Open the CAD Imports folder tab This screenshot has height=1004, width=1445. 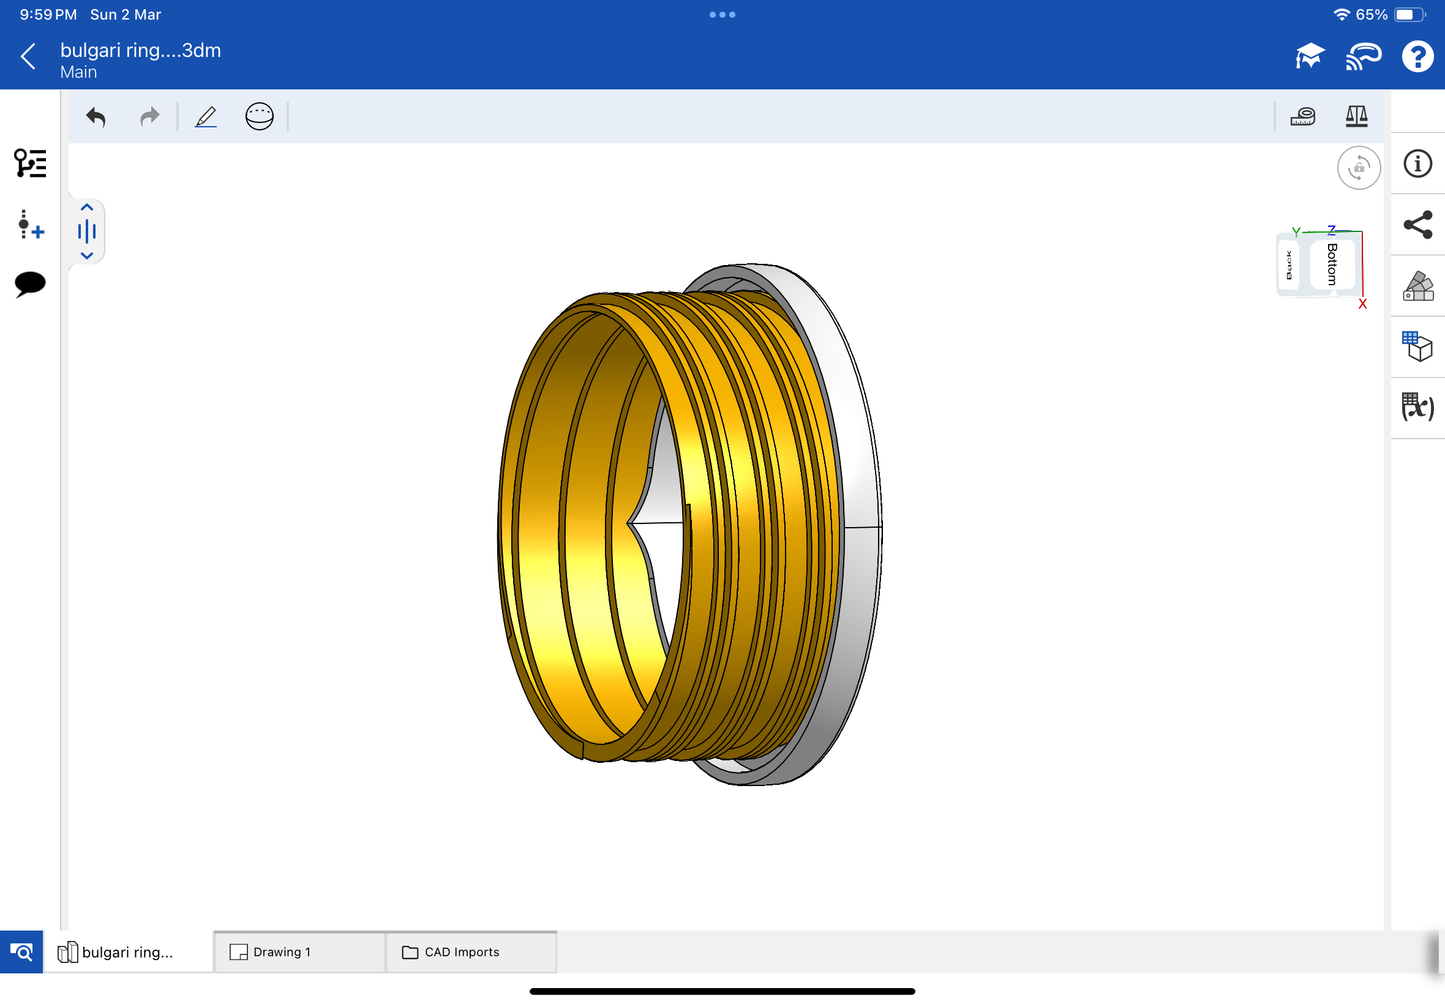[x=470, y=952]
